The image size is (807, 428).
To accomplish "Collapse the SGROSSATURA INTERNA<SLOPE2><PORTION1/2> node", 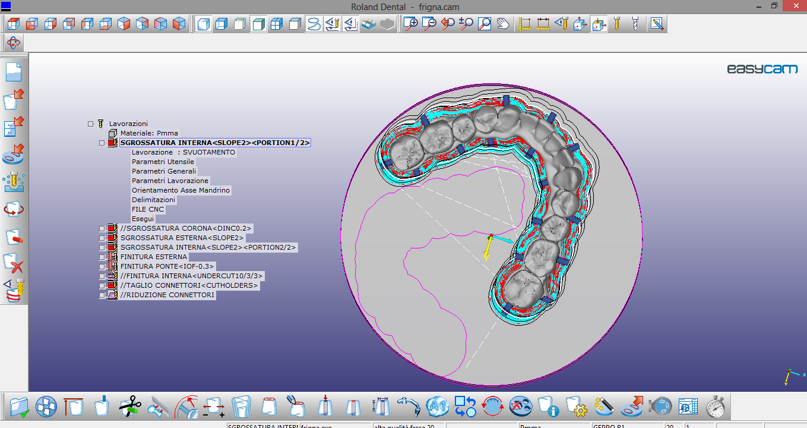I will [102, 143].
